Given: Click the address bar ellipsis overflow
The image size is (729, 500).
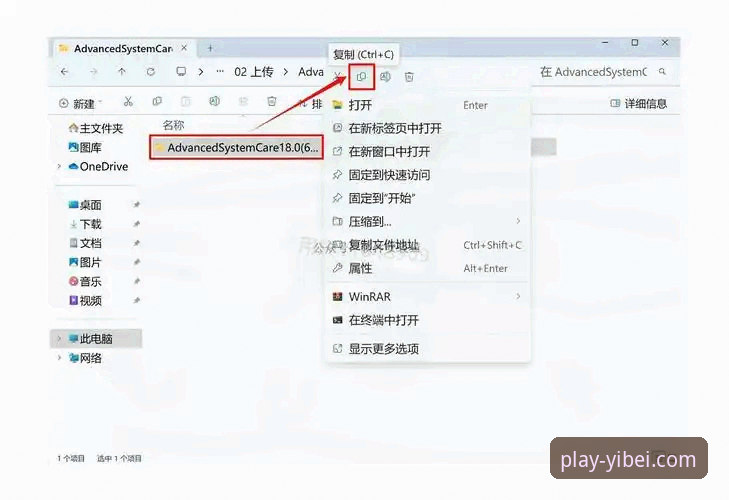Looking at the screenshot, I should coord(220,72).
